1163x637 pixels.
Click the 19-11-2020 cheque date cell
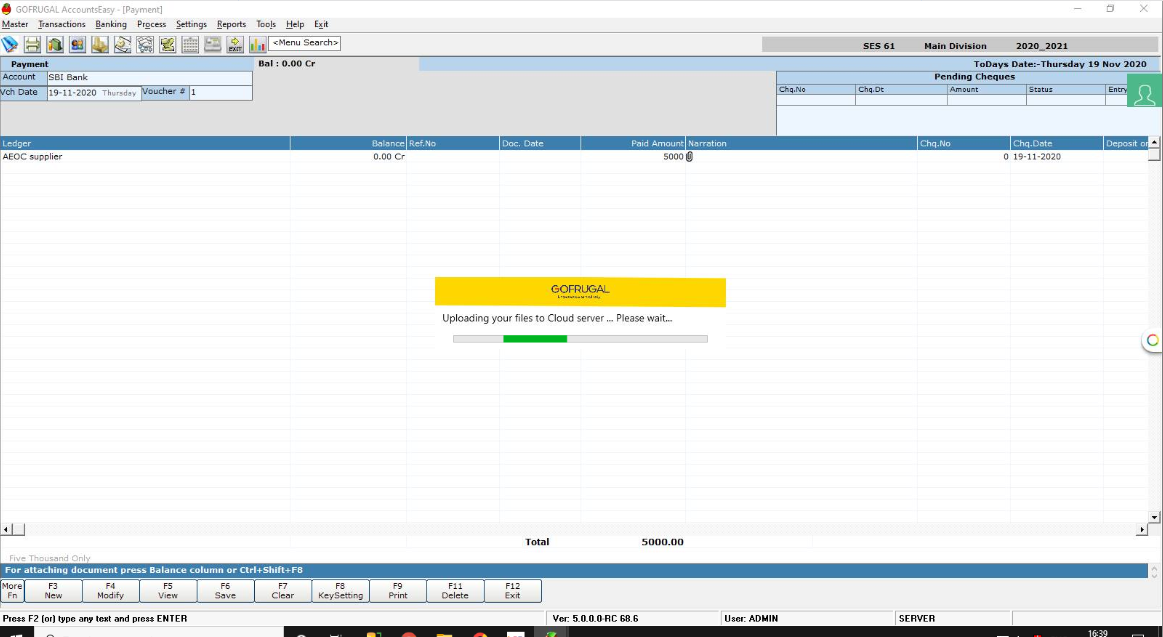[1057, 156]
